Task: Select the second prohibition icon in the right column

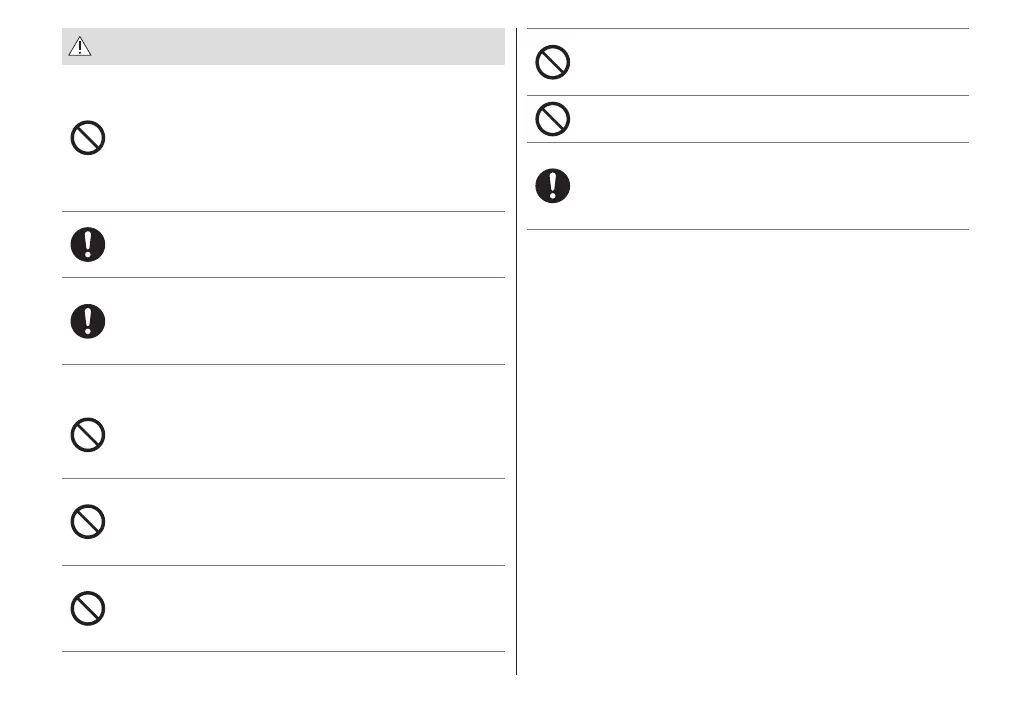Action: [552, 120]
